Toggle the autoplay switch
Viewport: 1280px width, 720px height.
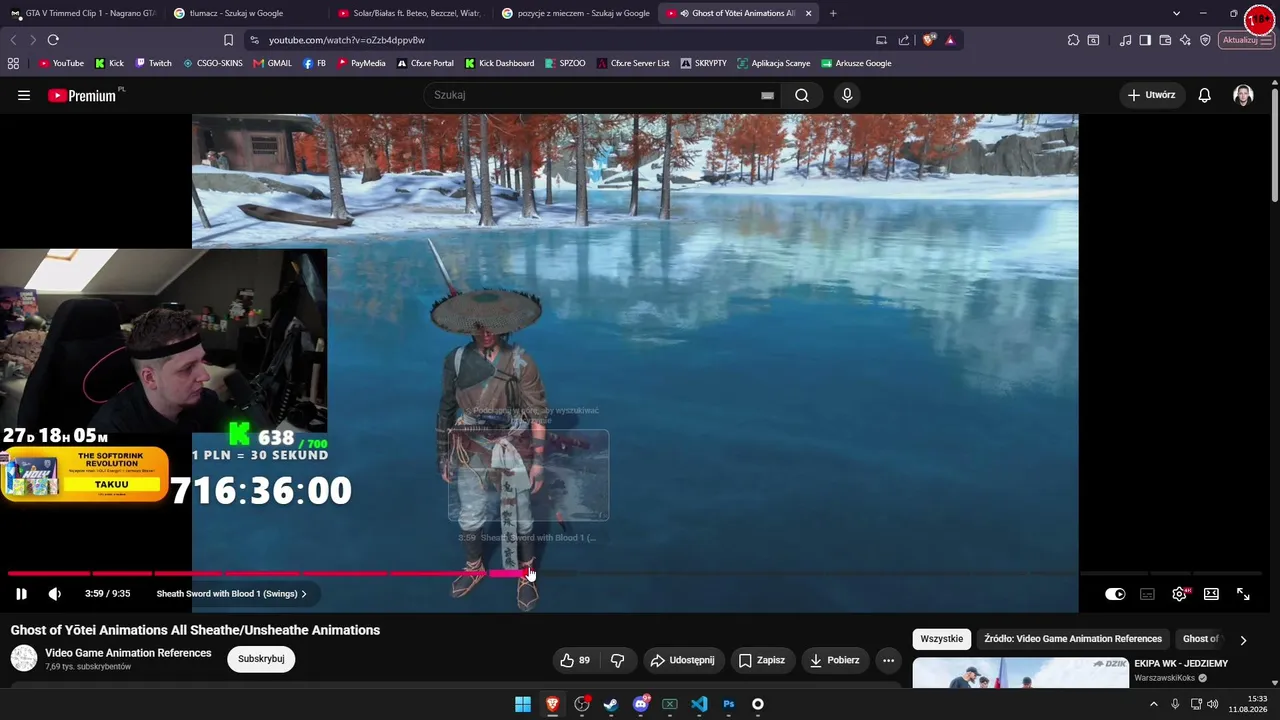pos(1115,594)
